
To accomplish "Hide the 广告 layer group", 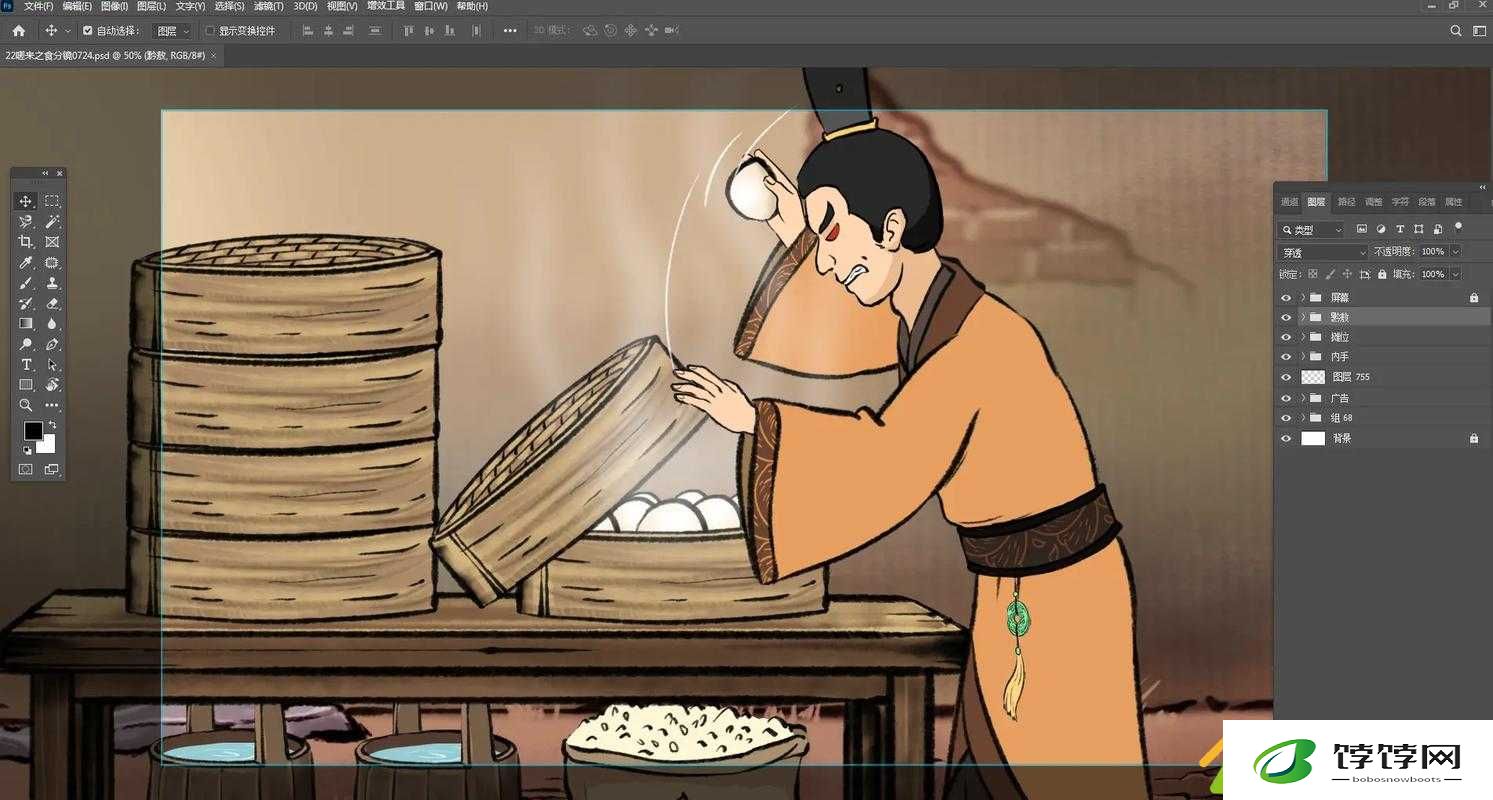I will (x=1286, y=398).
